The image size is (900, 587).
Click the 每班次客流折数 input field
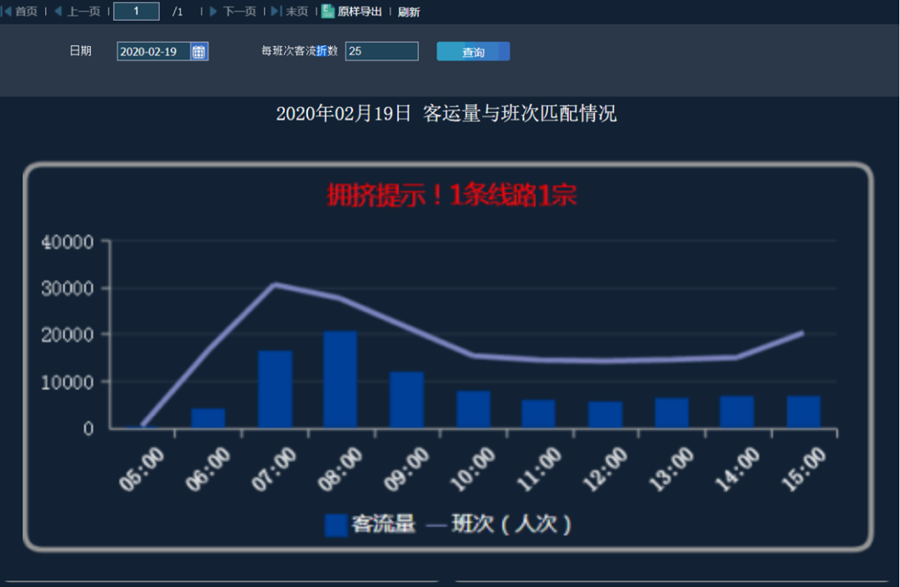pos(381,52)
